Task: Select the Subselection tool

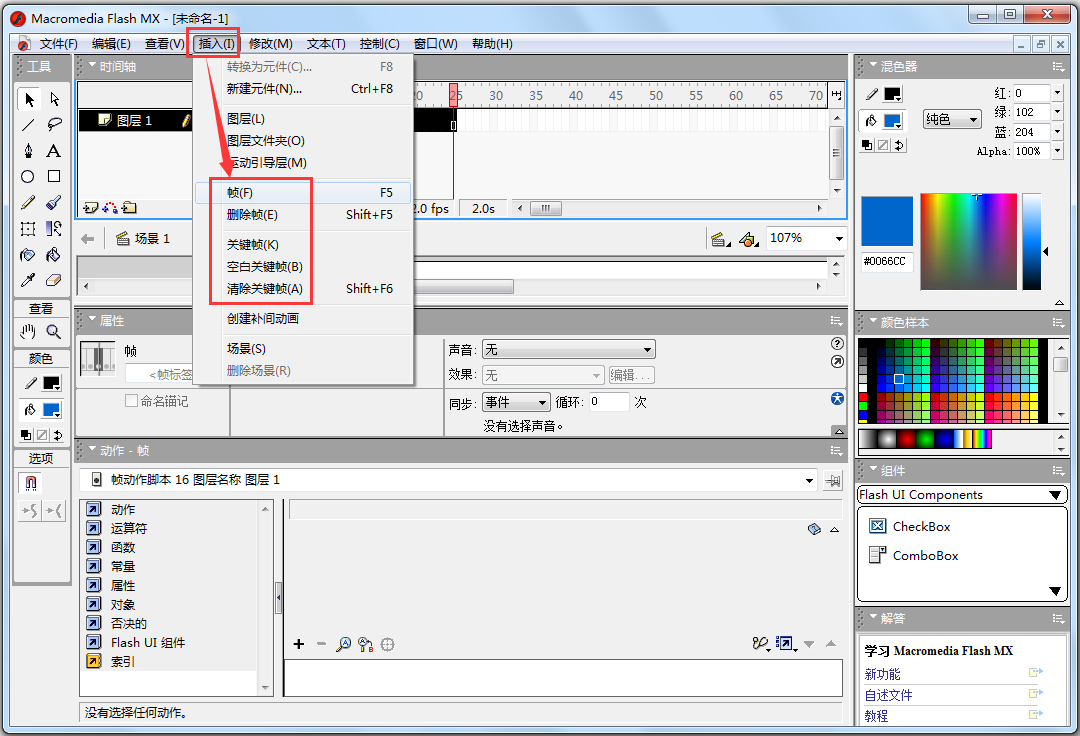Action: pos(54,100)
